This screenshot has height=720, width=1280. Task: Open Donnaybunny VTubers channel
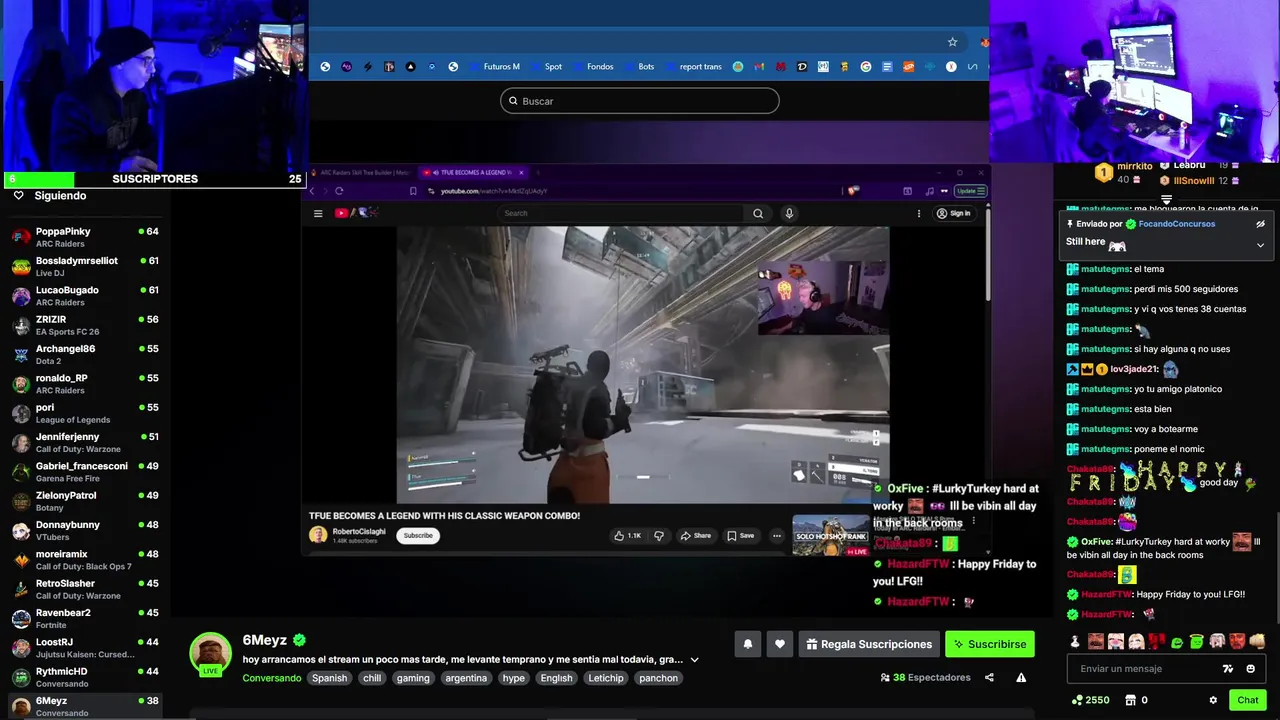85,530
